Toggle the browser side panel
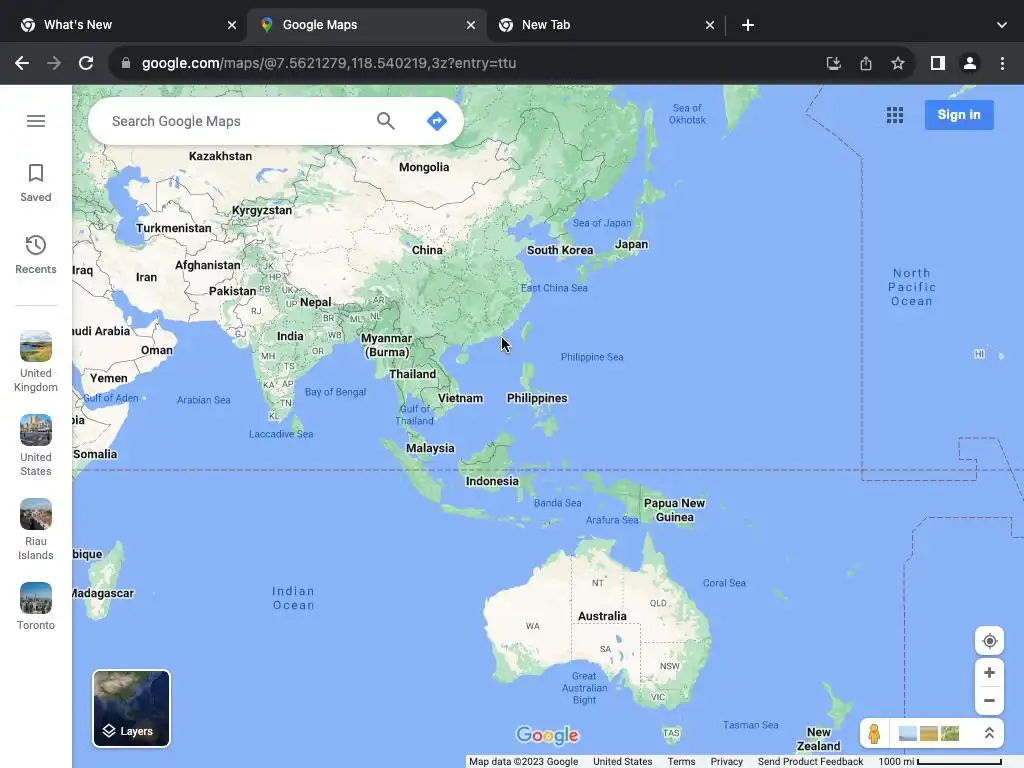Viewport: 1024px width, 768px height. (938, 63)
